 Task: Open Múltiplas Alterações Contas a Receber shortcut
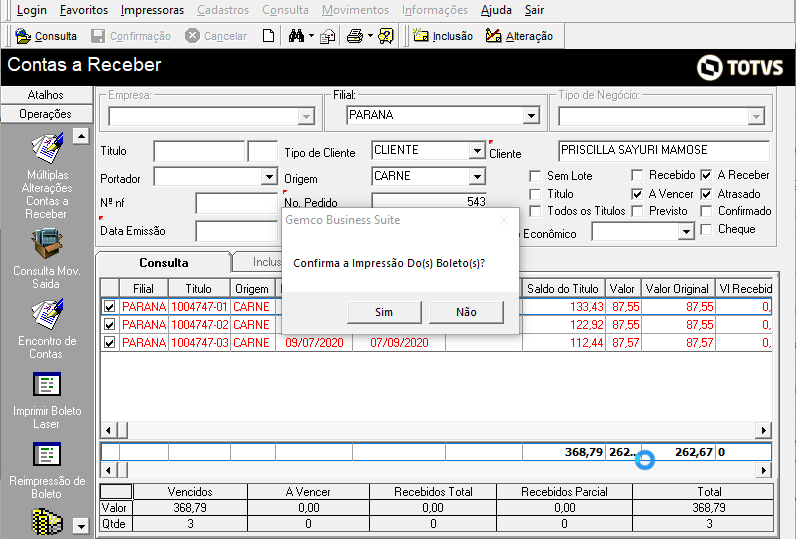[47, 148]
